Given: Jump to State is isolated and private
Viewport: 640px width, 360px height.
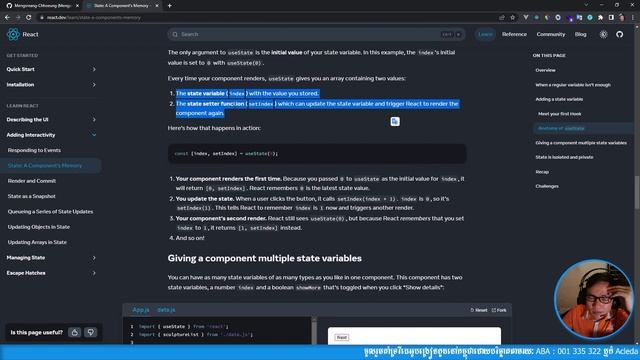Looking at the screenshot, I should pyautogui.click(x=564, y=157).
